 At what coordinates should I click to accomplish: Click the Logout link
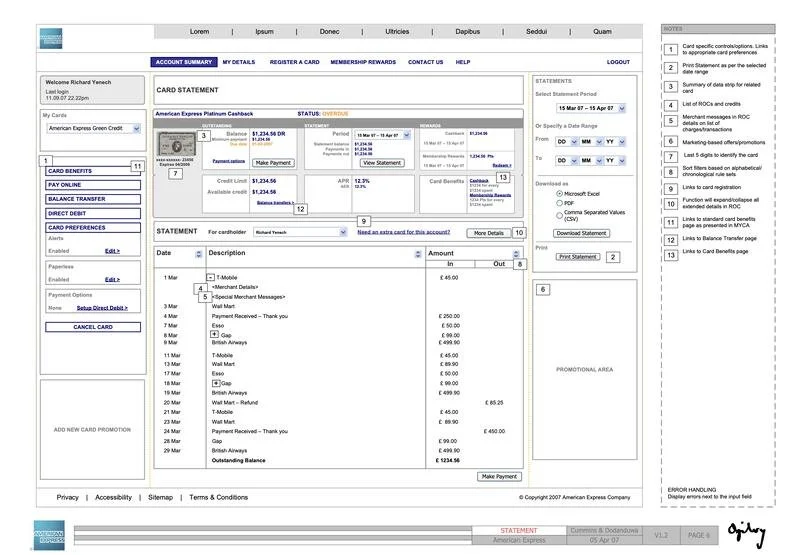click(x=618, y=62)
